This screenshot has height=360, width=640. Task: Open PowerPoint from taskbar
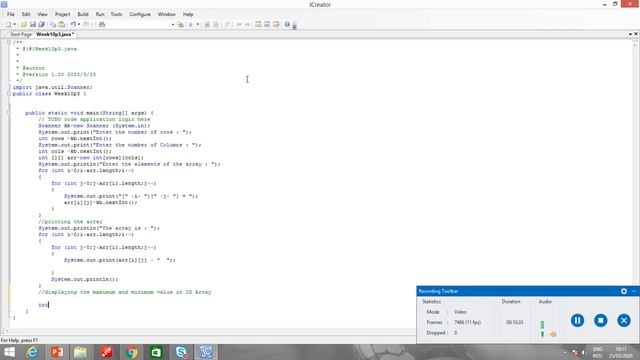pyautogui.click(x=57, y=352)
